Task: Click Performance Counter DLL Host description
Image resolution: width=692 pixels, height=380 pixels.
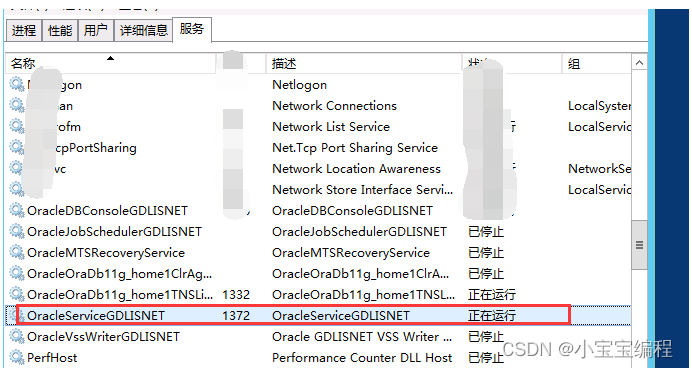Action: pos(362,358)
